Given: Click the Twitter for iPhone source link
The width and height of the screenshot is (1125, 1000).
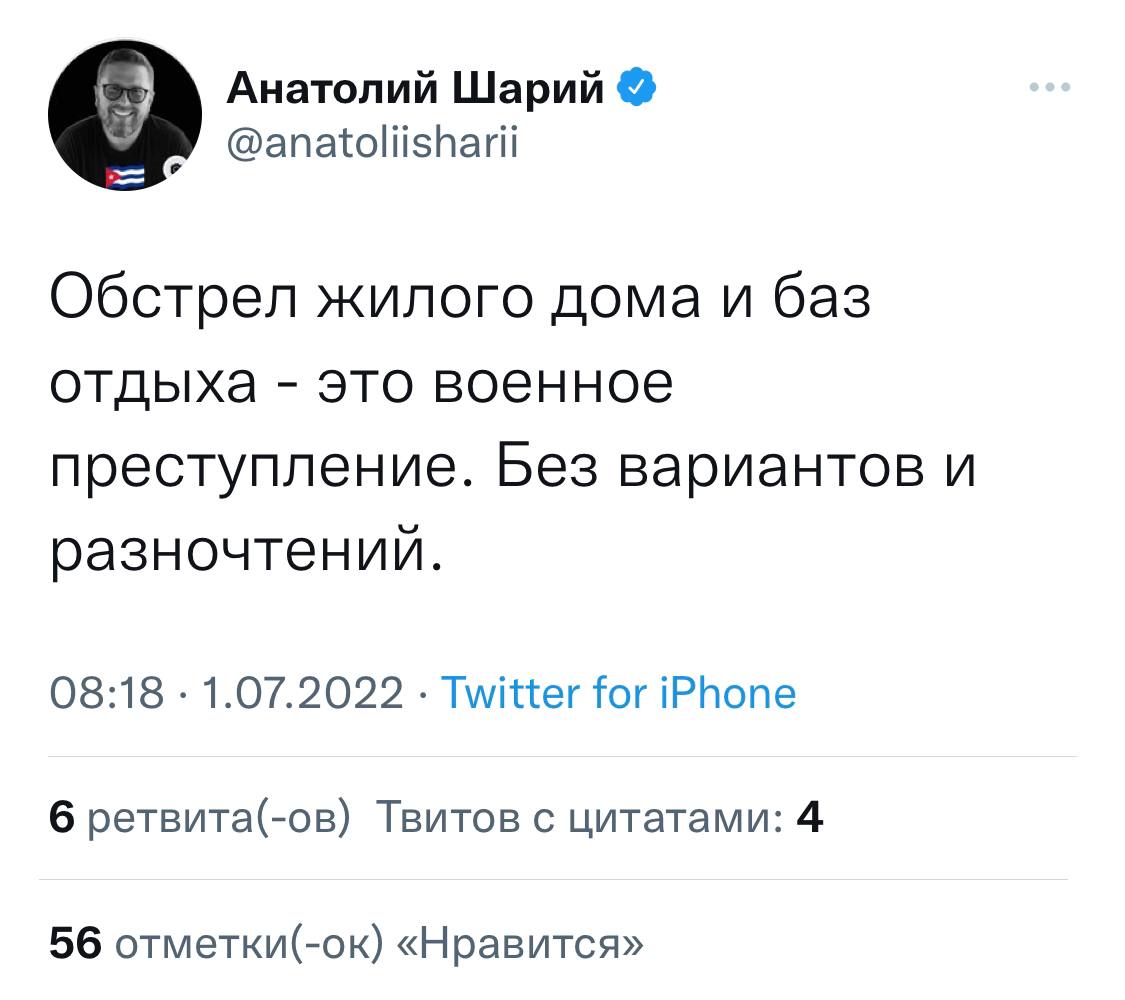Looking at the screenshot, I should 618,692.
